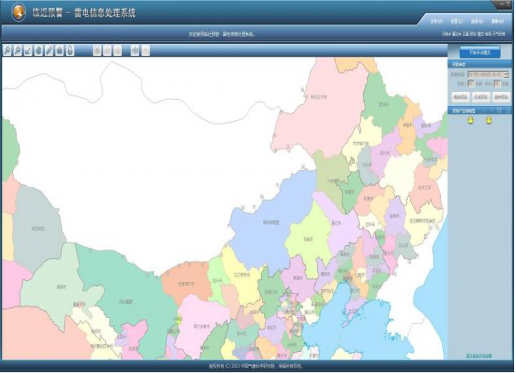Open the second menu in top-right menu bar
The width and height of the screenshot is (516, 373).
coord(457,21)
